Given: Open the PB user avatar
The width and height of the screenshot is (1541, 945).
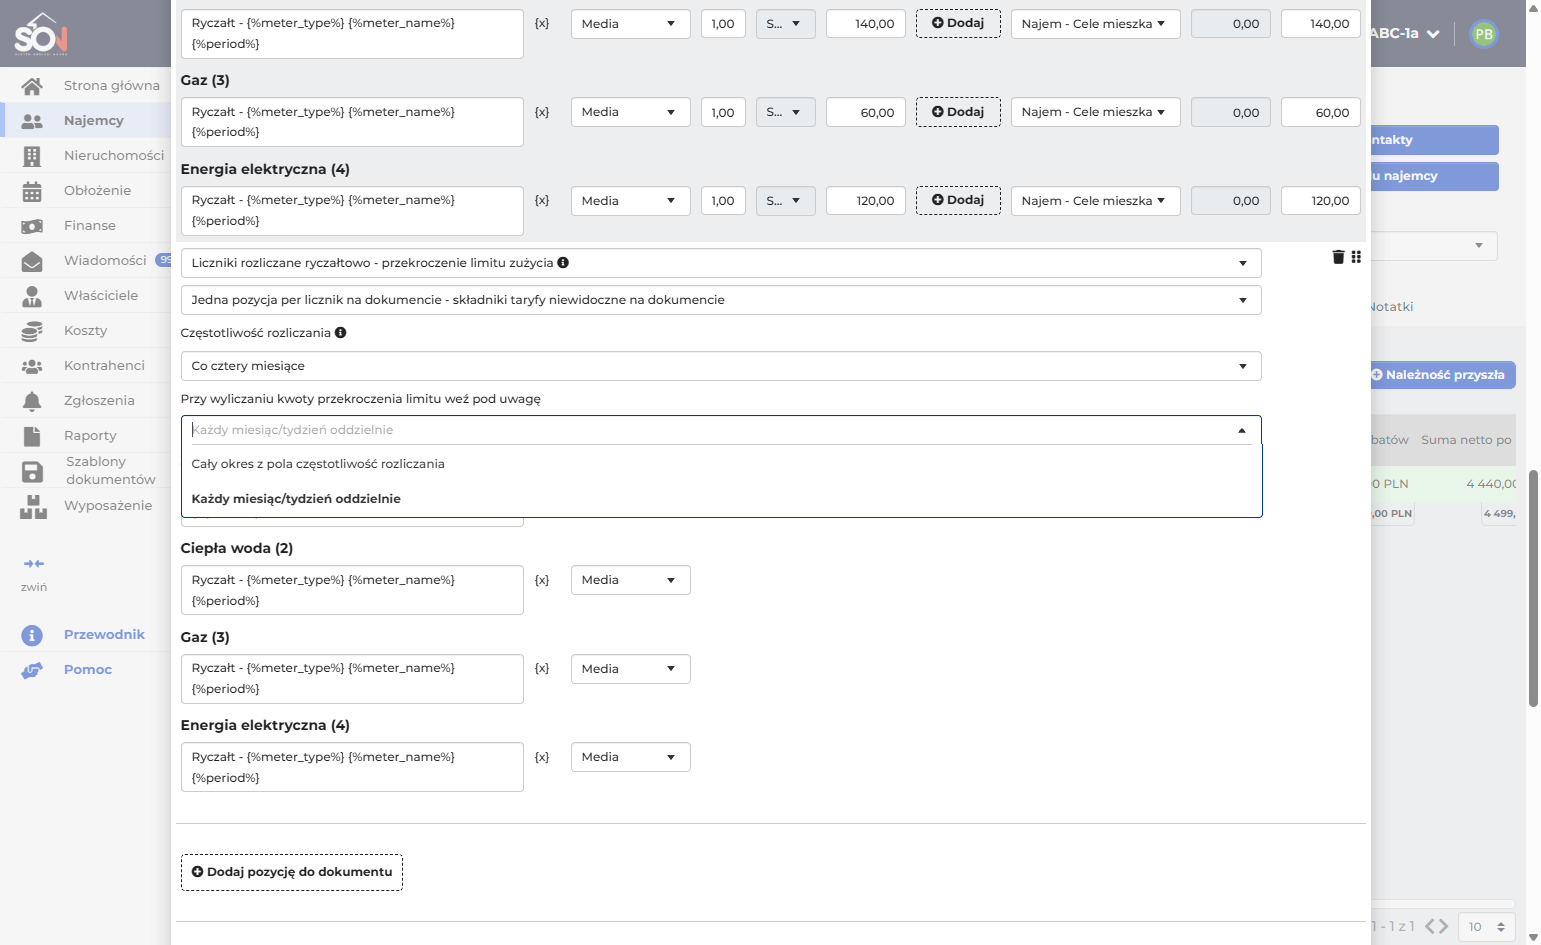Looking at the screenshot, I should tap(1483, 34).
